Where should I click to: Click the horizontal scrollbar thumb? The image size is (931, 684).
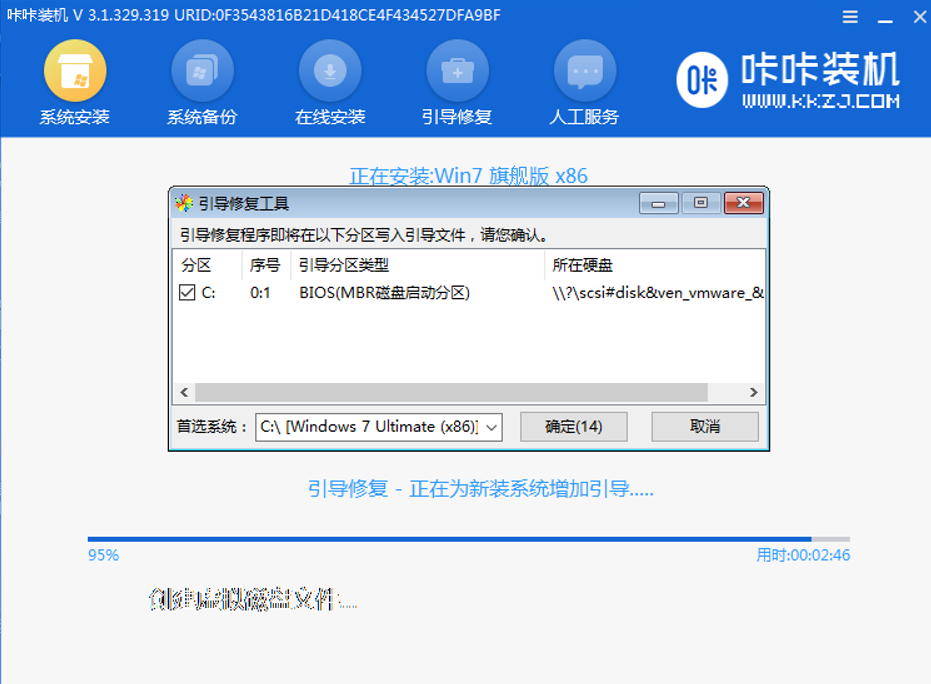tap(451, 392)
